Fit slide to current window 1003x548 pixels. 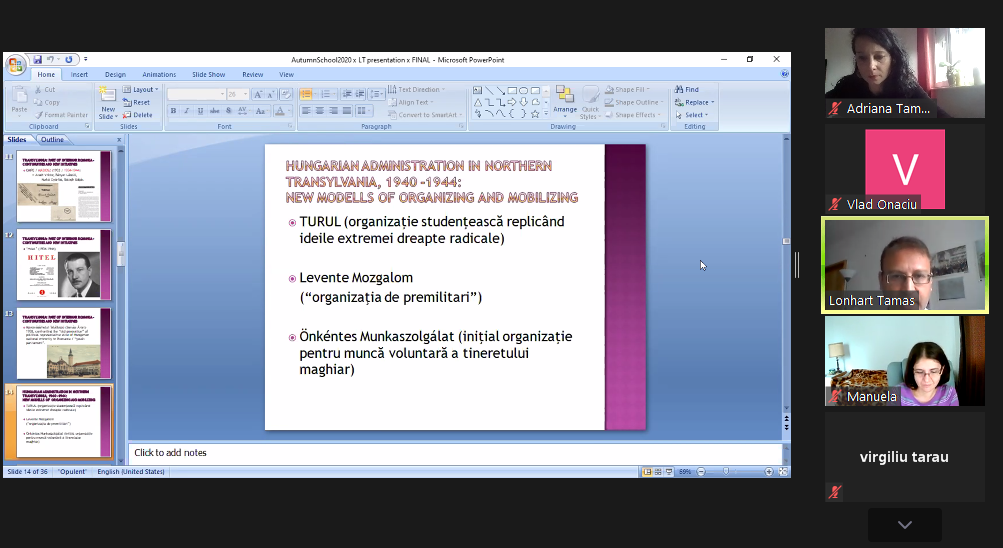click(x=782, y=472)
